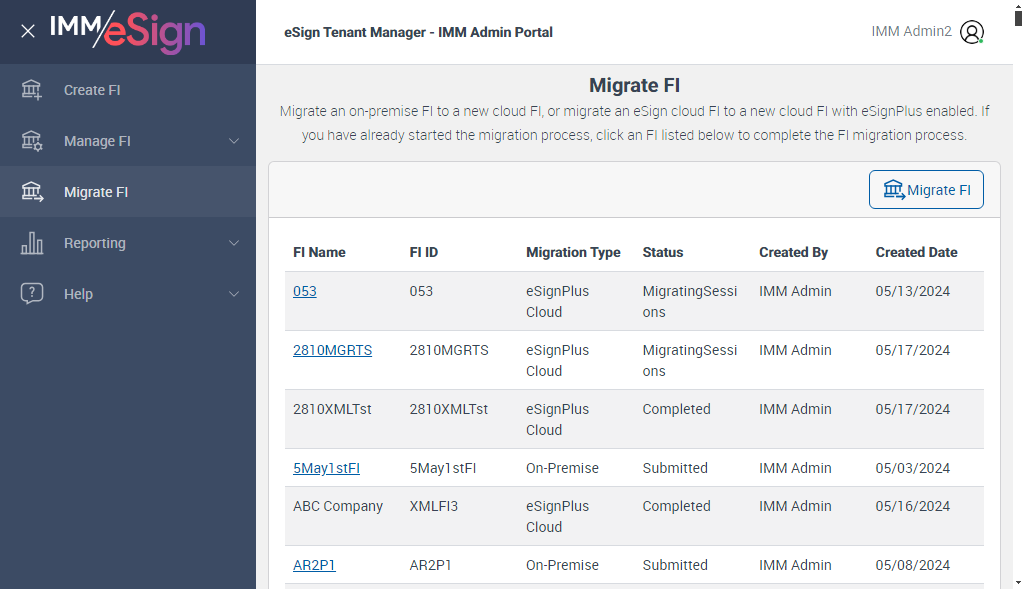Open the AR2P1 FI link

pos(314,565)
